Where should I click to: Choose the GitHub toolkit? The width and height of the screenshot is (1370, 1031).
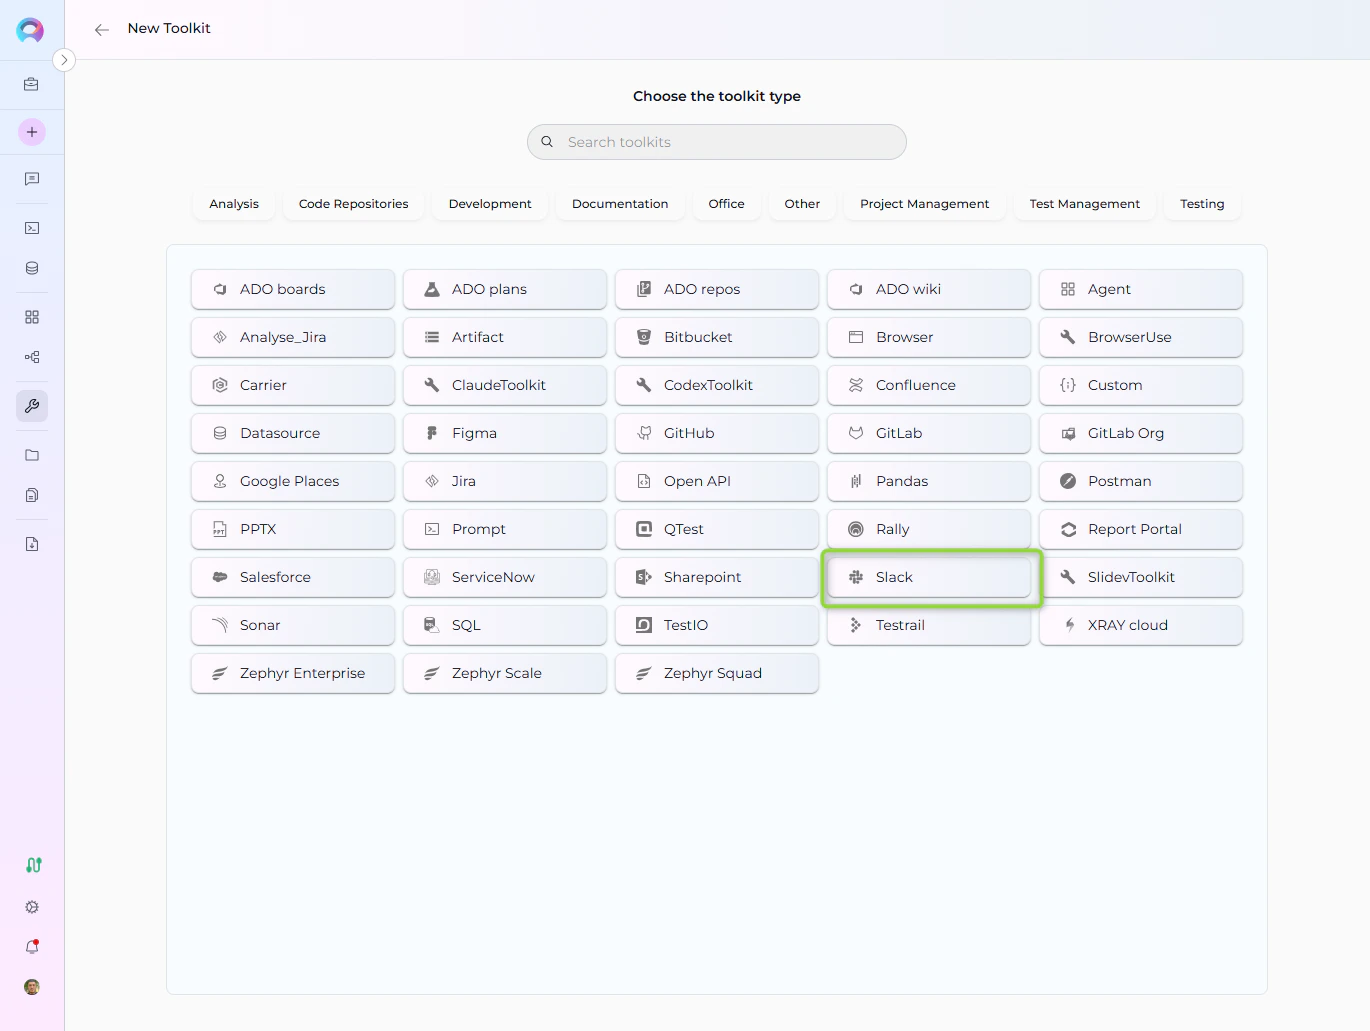717,433
